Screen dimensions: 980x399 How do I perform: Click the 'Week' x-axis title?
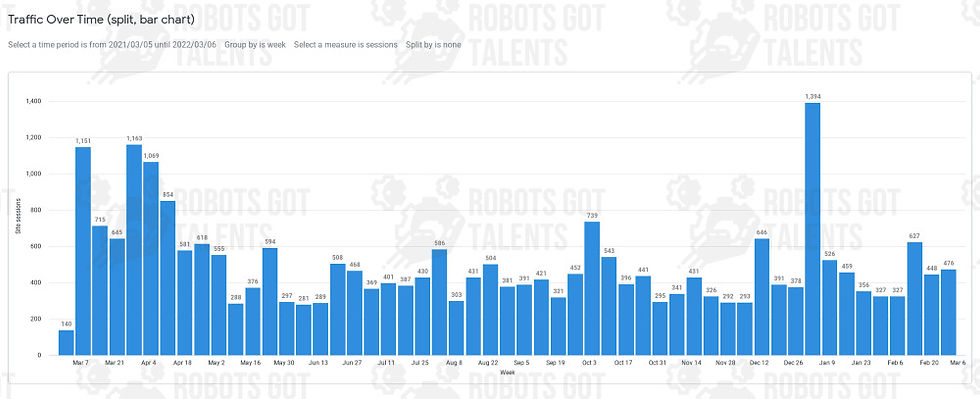[507, 373]
